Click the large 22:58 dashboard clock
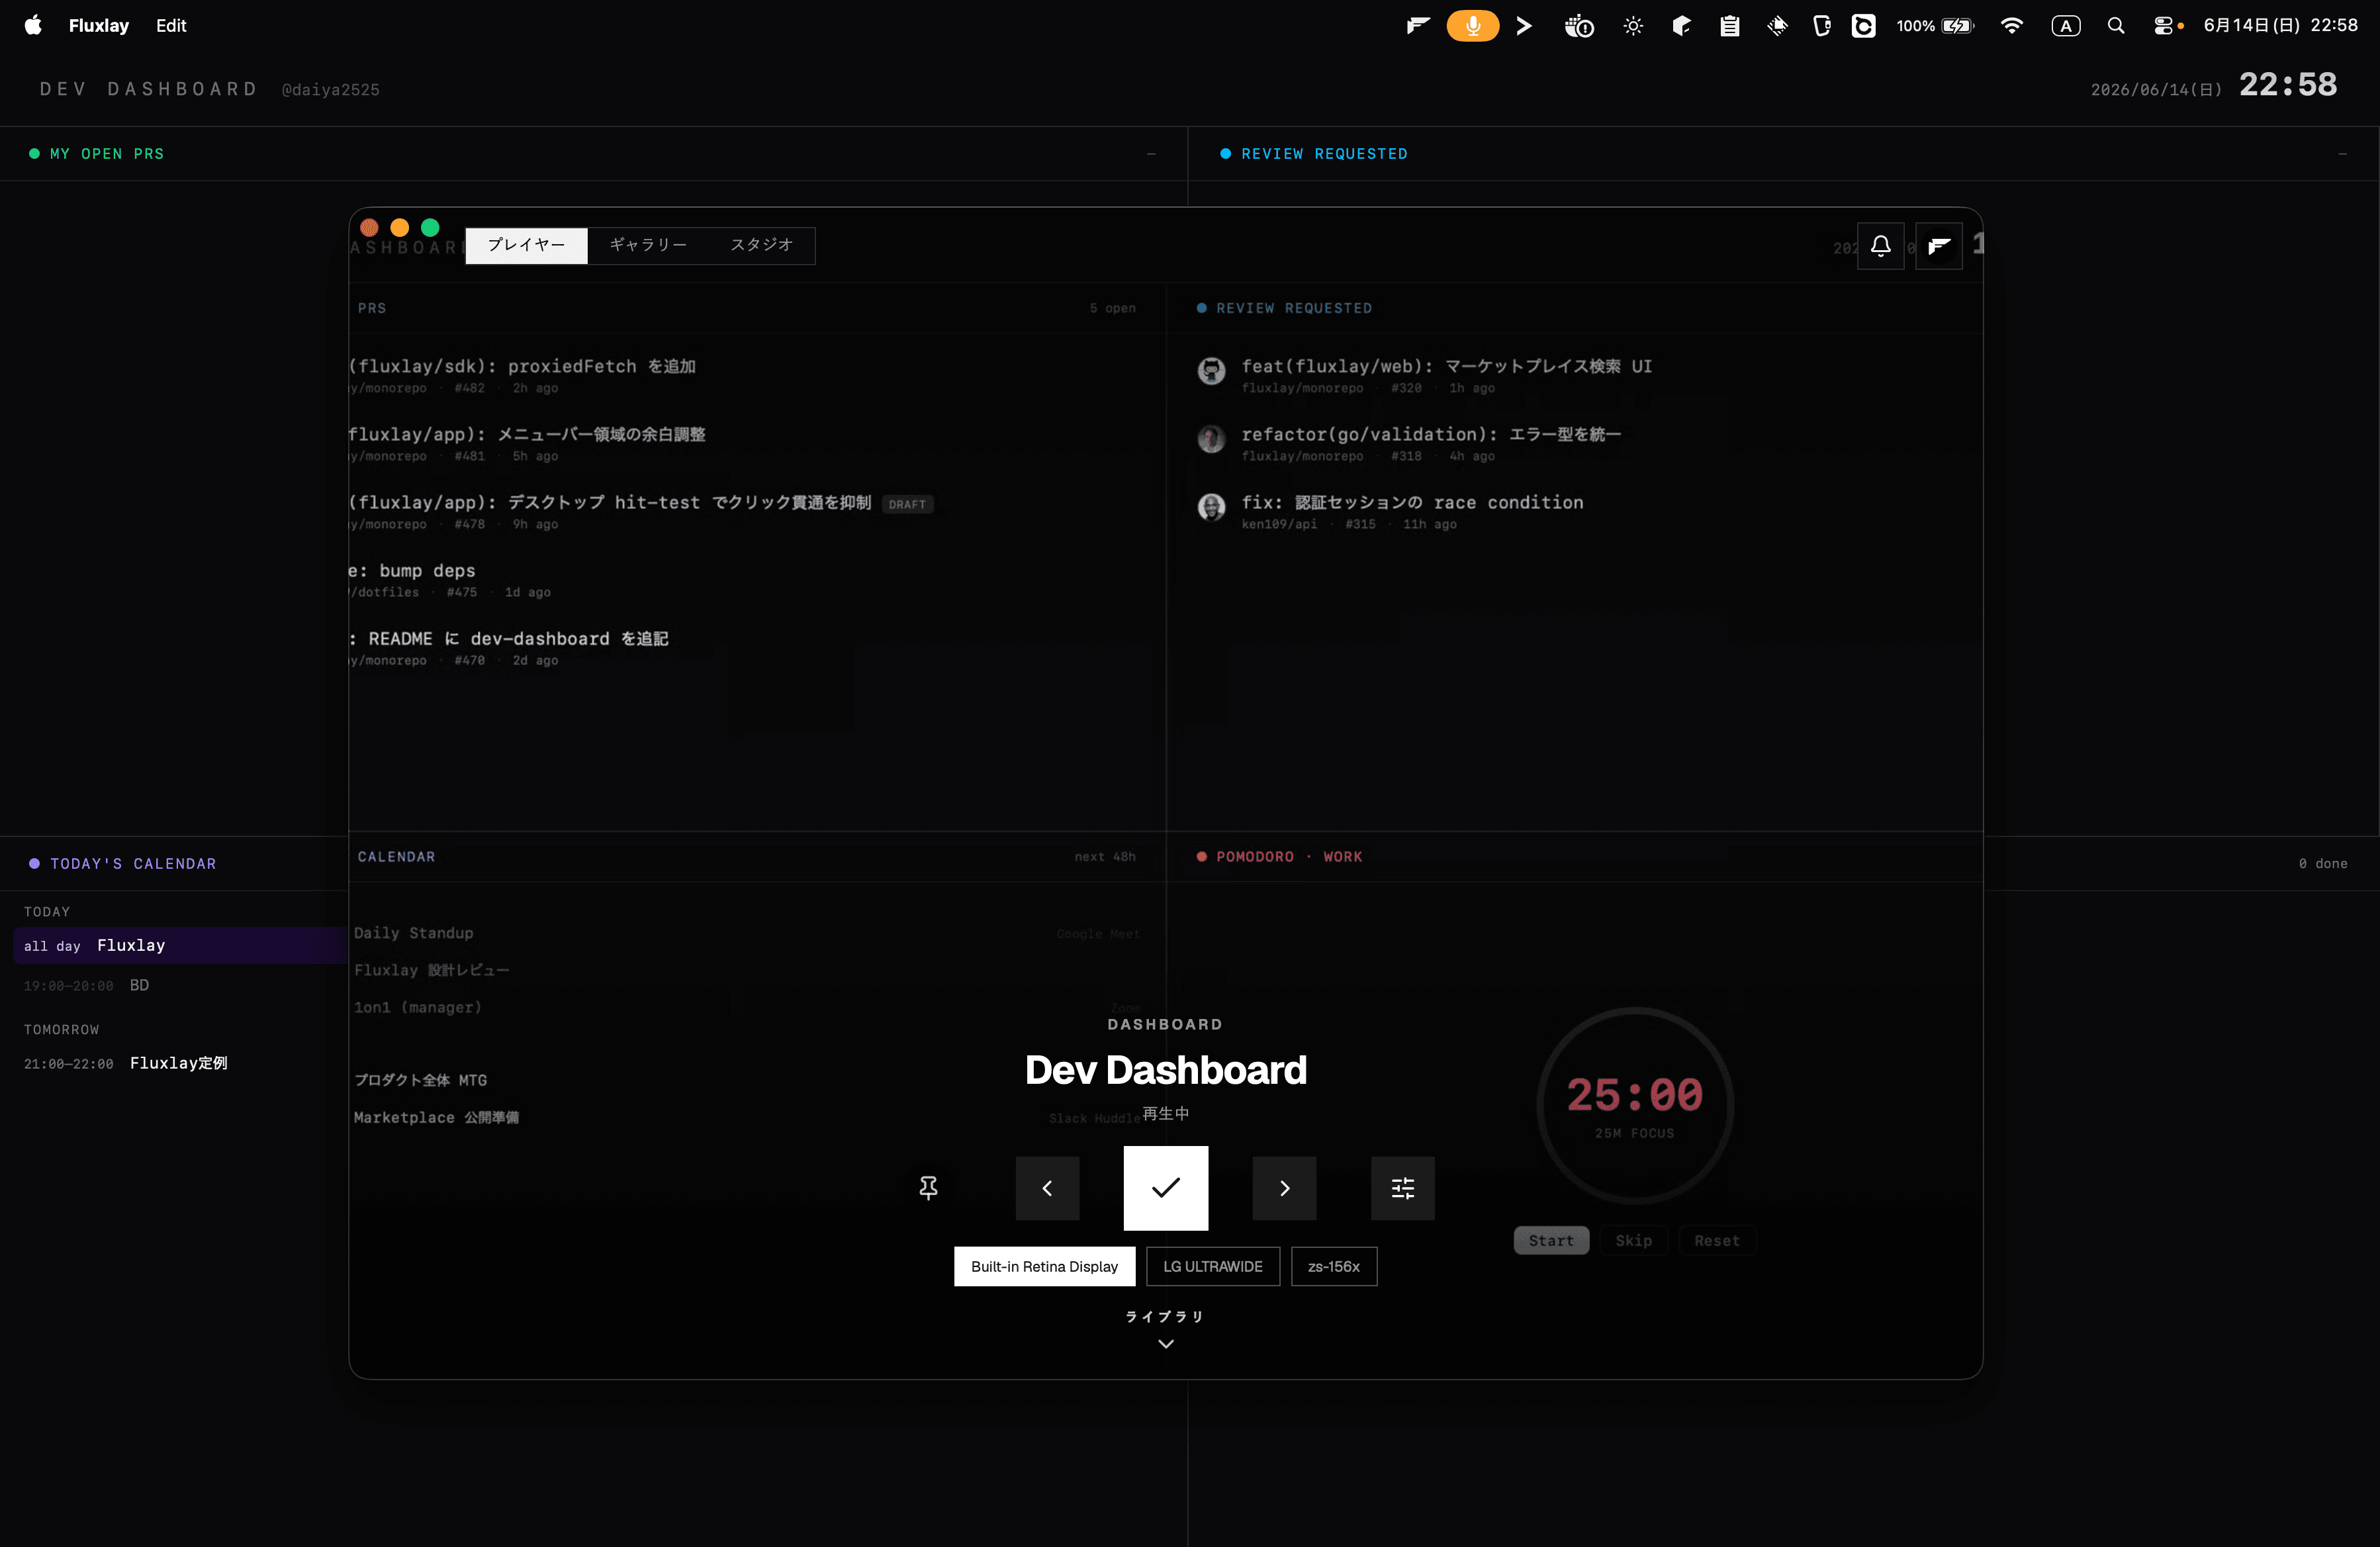The height and width of the screenshot is (1547, 2380). 2288,85
